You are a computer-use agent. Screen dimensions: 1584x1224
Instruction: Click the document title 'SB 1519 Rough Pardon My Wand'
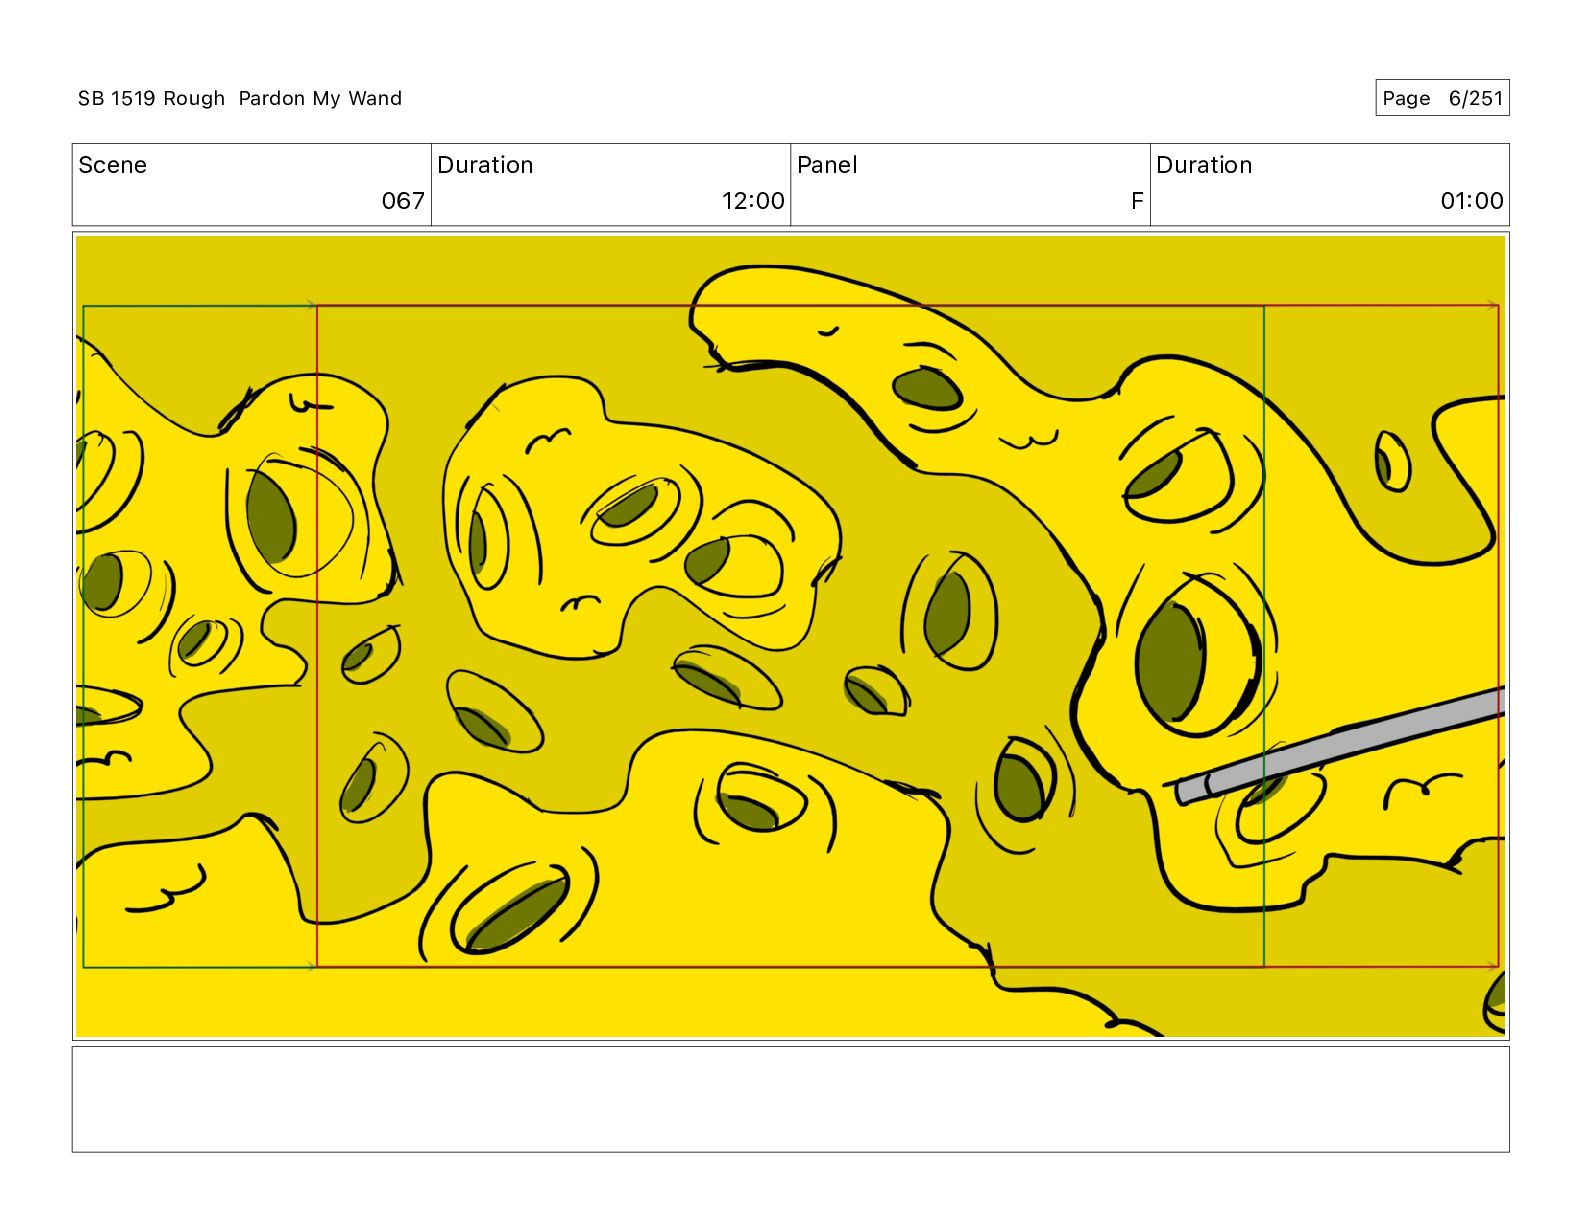[240, 98]
